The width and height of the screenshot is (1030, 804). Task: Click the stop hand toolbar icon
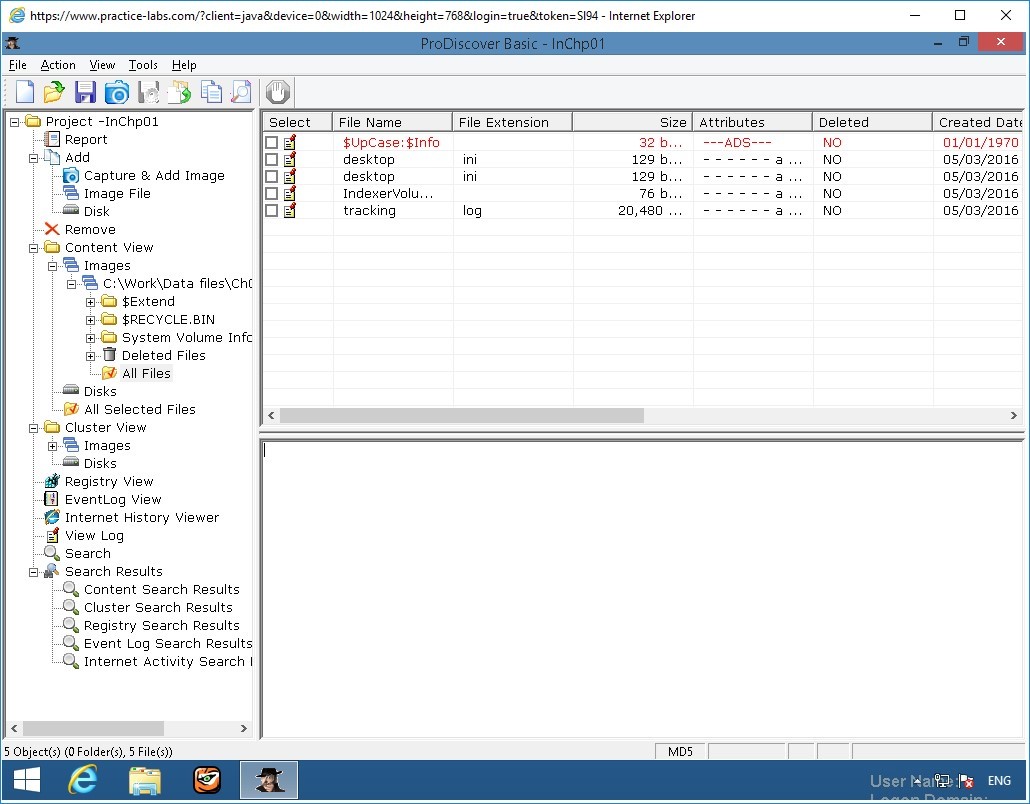278,92
